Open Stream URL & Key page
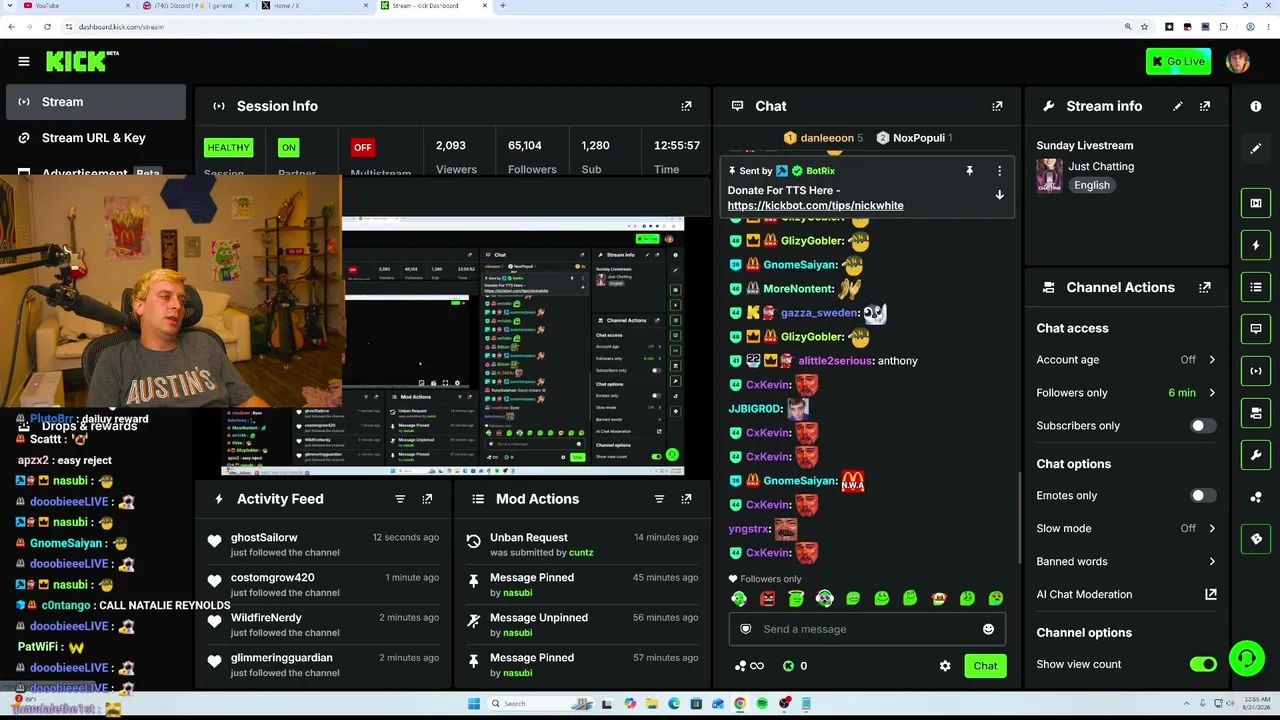Screen dimensions: 1280x720 click(96, 138)
